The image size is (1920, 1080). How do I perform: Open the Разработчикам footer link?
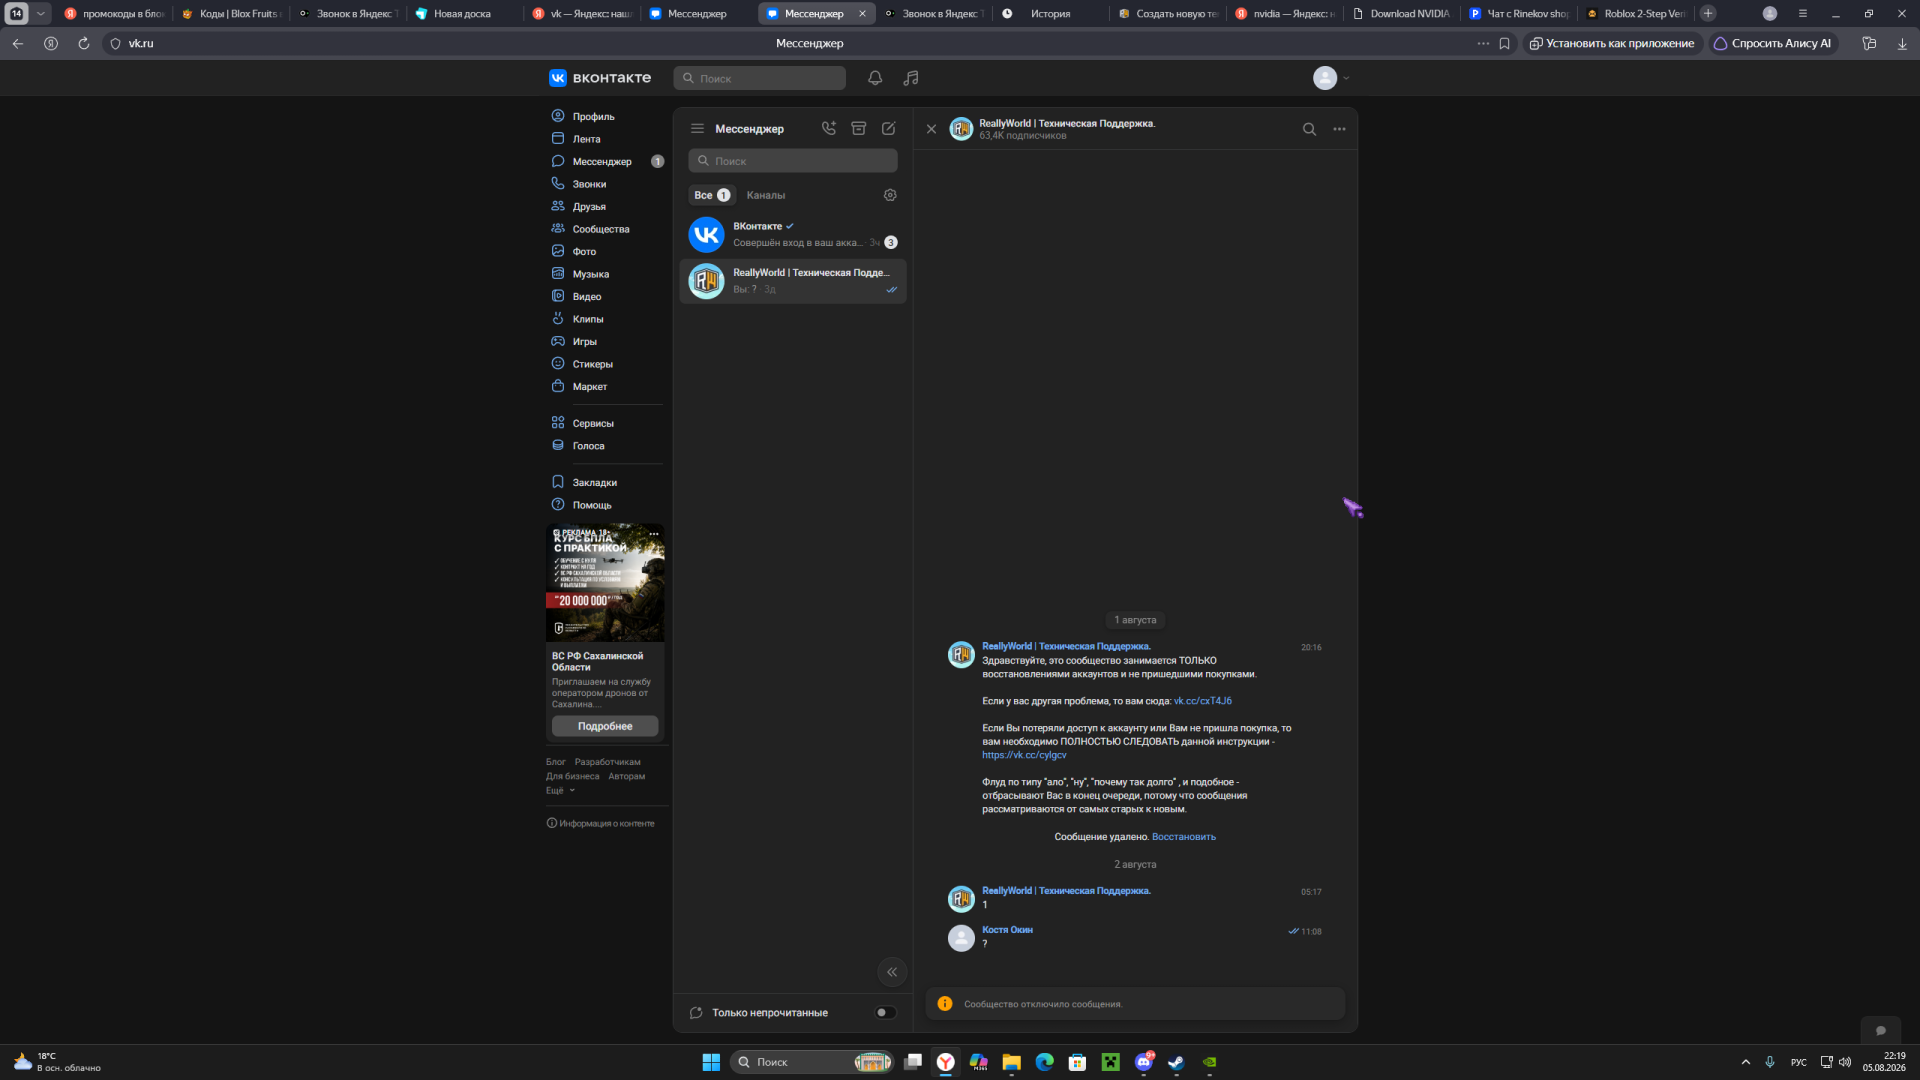coord(608,762)
